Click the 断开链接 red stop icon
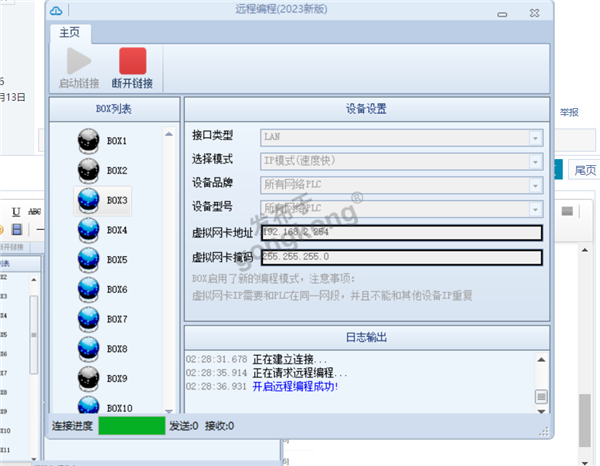Screen dimensions: 600x466 coord(132,62)
